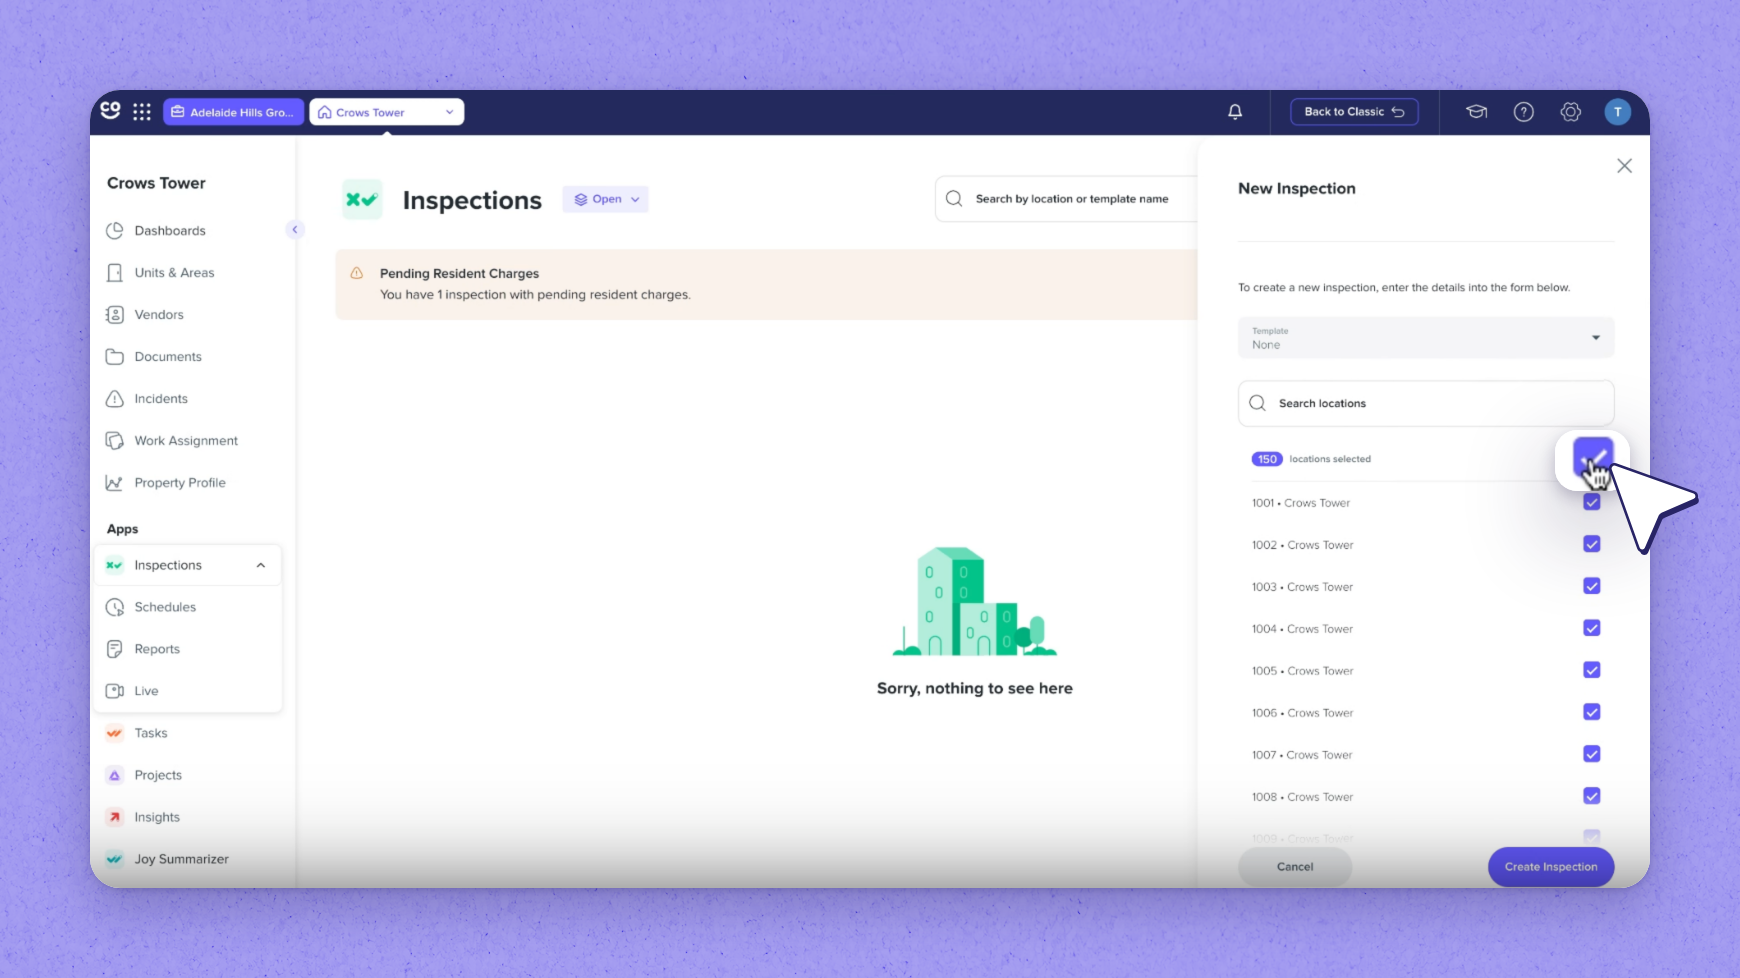Click the Create Inspection button
Image resolution: width=1740 pixels, height=978 pixels.
1550,867
